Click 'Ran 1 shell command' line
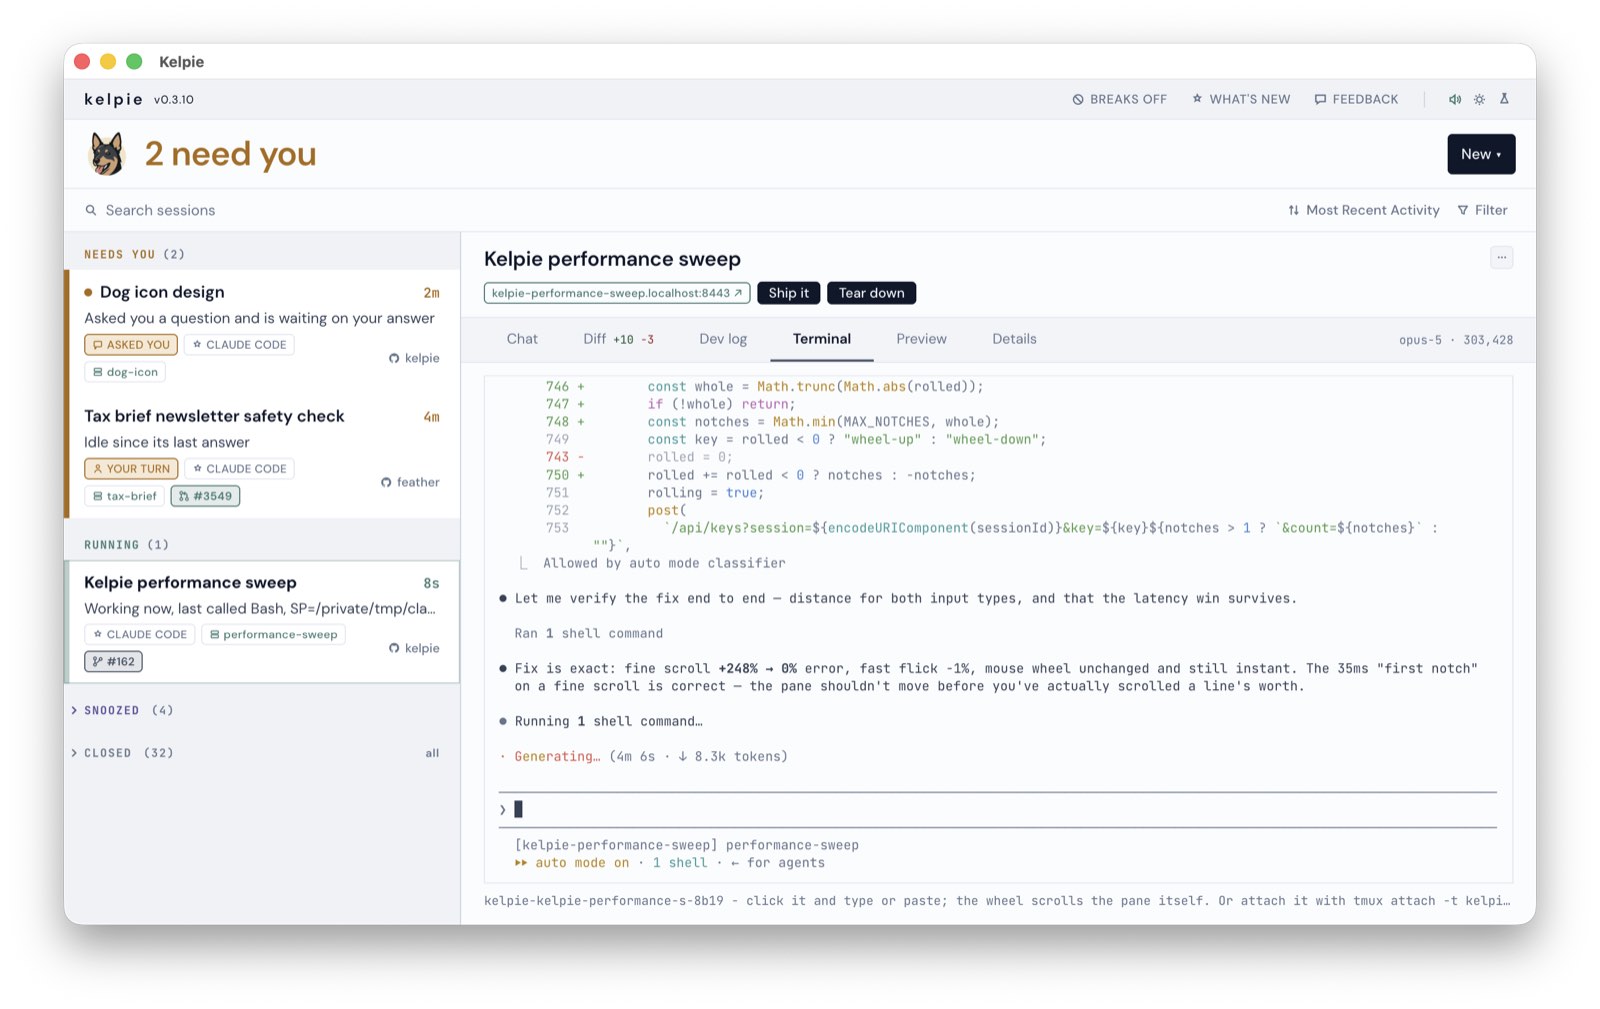 coord(589,633)
